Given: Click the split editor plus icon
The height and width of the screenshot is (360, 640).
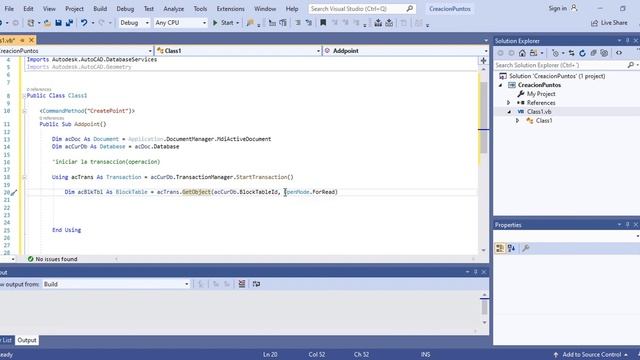Looking at the screenshot, I should click(x=483, y=61).
